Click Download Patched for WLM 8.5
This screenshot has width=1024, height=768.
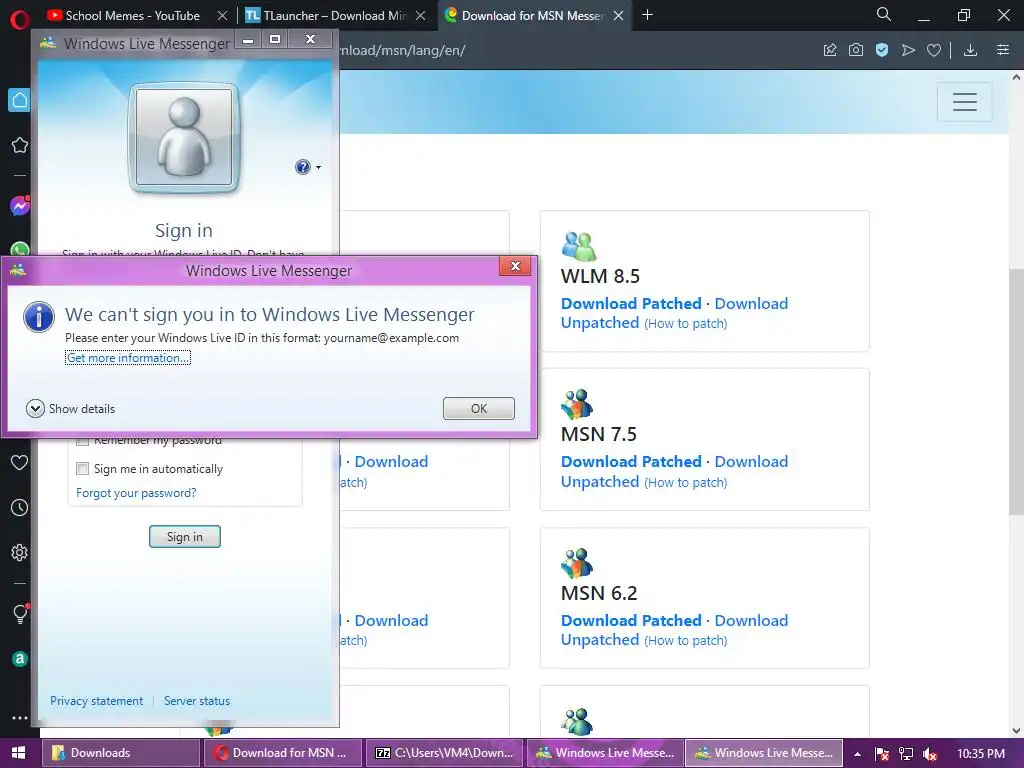(631, 304)
